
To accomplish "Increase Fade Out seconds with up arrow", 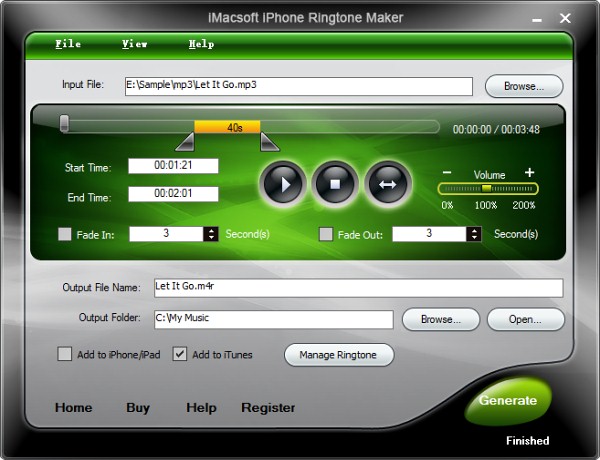I will 474,230.
